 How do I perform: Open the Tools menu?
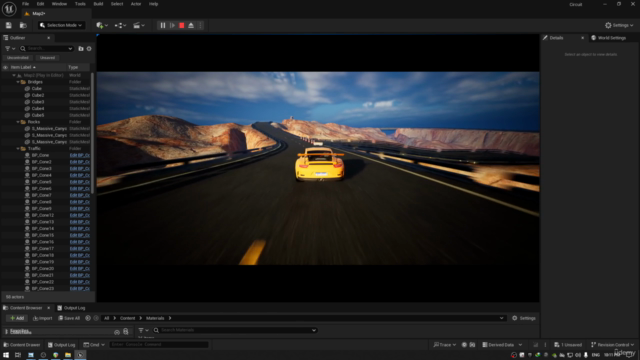click(x=80, y=4)
